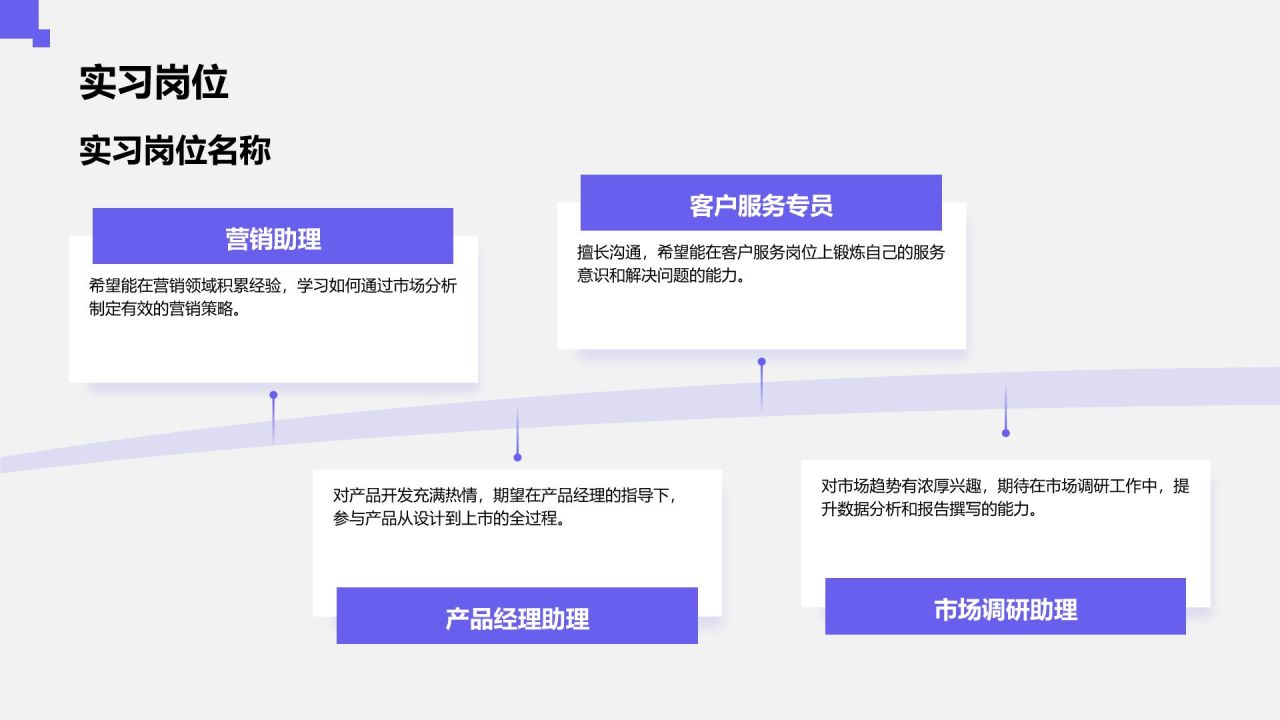Select the text starting 对市场趋势有浓厚兴趣
Viewport: 1280px width, 720px height.
click(1005, 497)
